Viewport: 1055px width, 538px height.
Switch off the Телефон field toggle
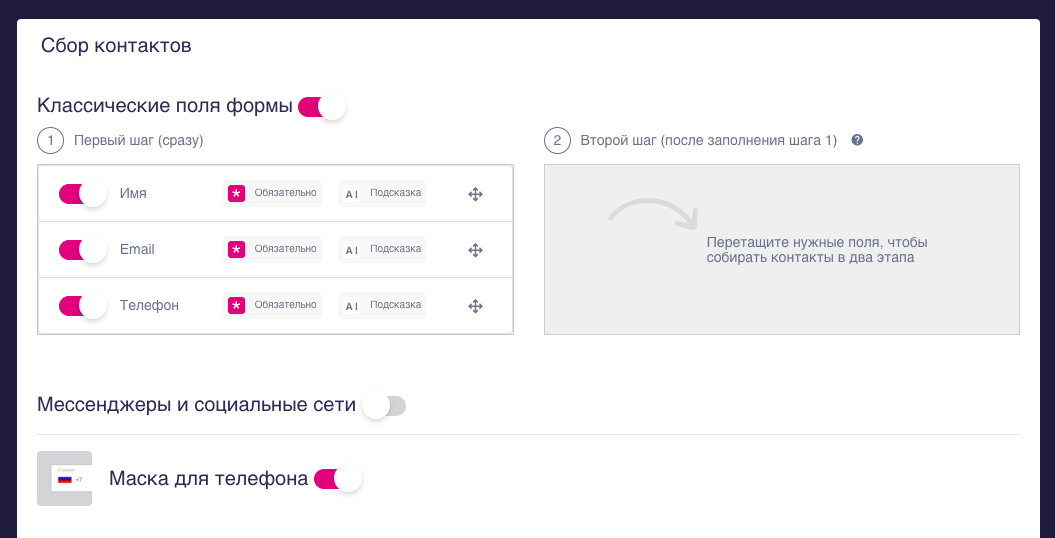tap(82, 306)
